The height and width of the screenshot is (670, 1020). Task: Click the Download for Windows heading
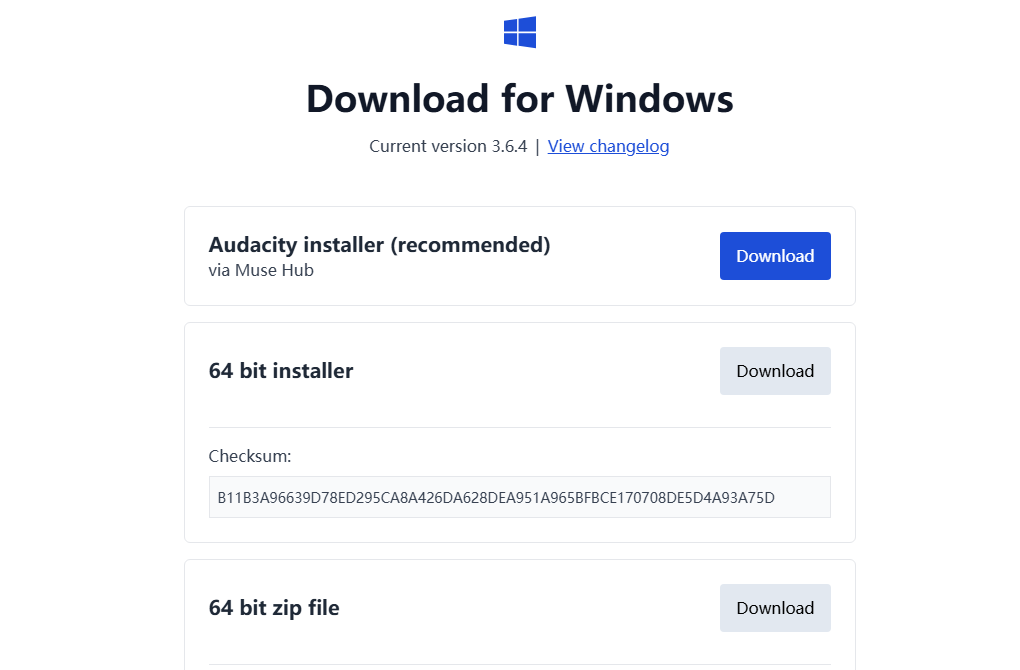tap(520, 99)
